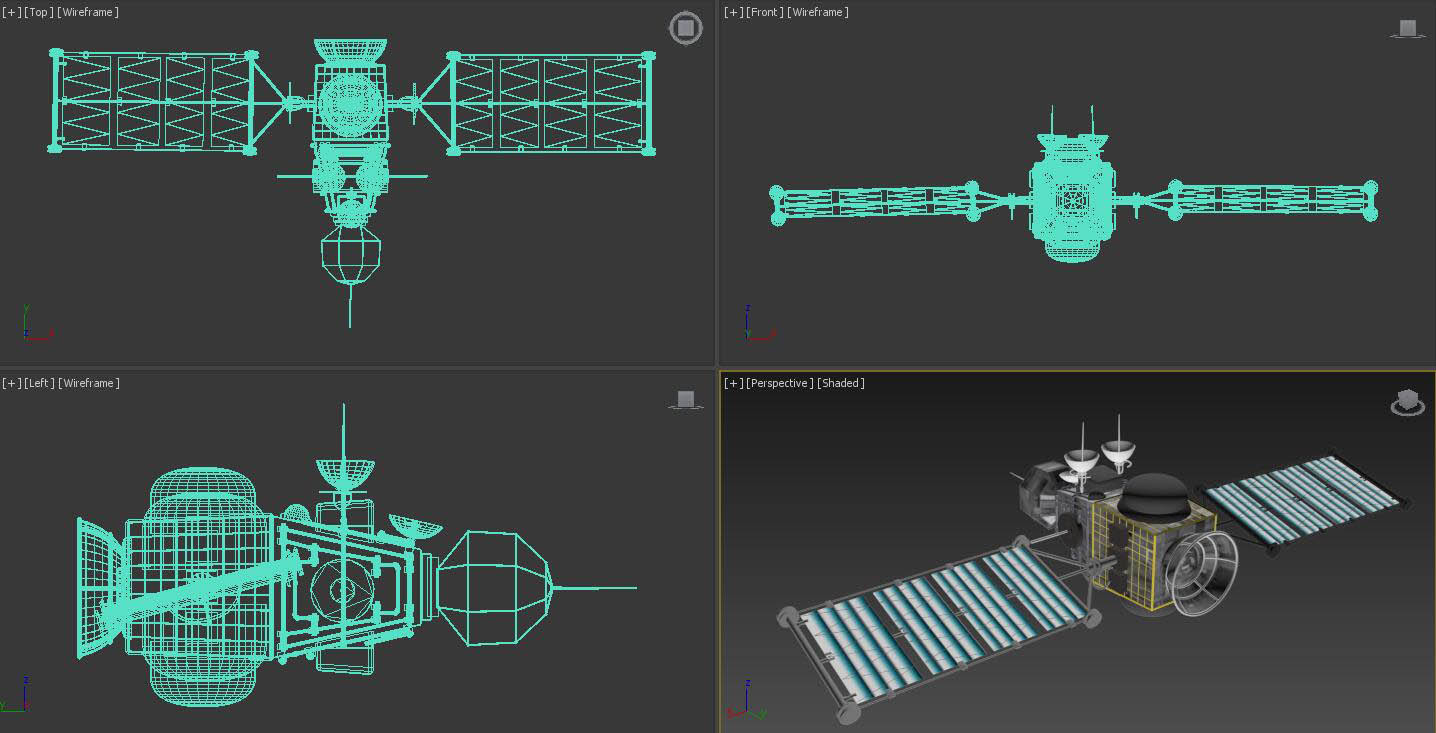1436x733 pixels.
Task: Click the ViewCube in the Perspective viewport
Action: tap(1407, 402)
